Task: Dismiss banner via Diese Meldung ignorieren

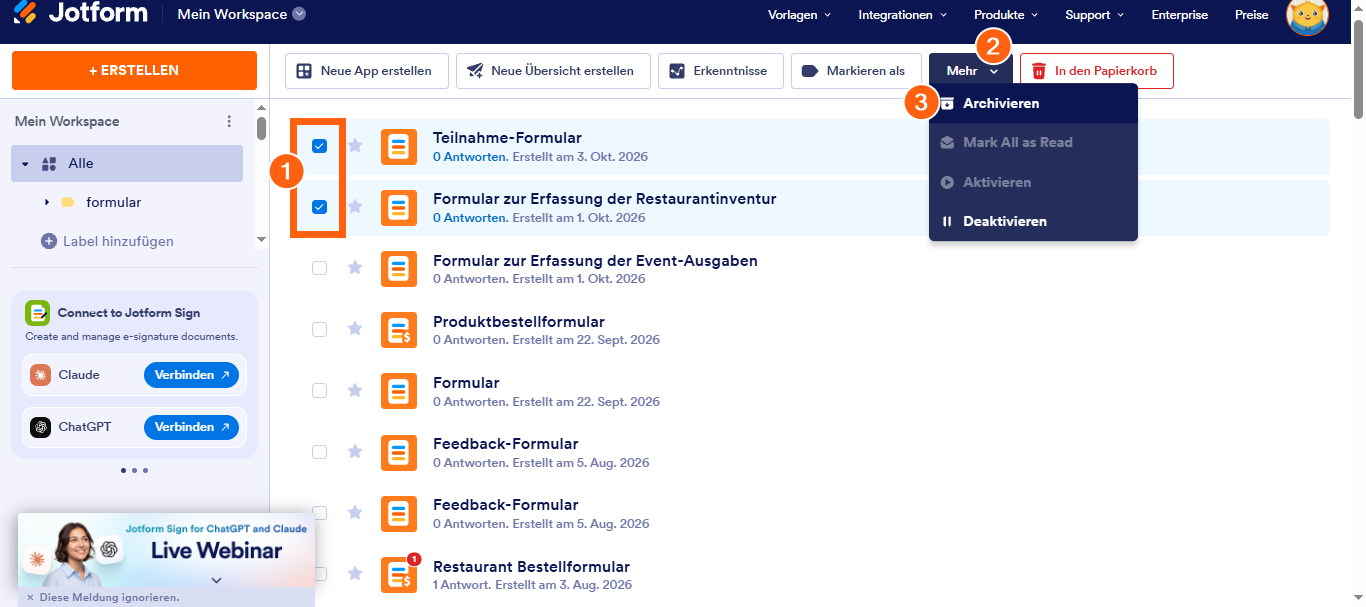Action: pyautogui.click(x=103, y=597)
